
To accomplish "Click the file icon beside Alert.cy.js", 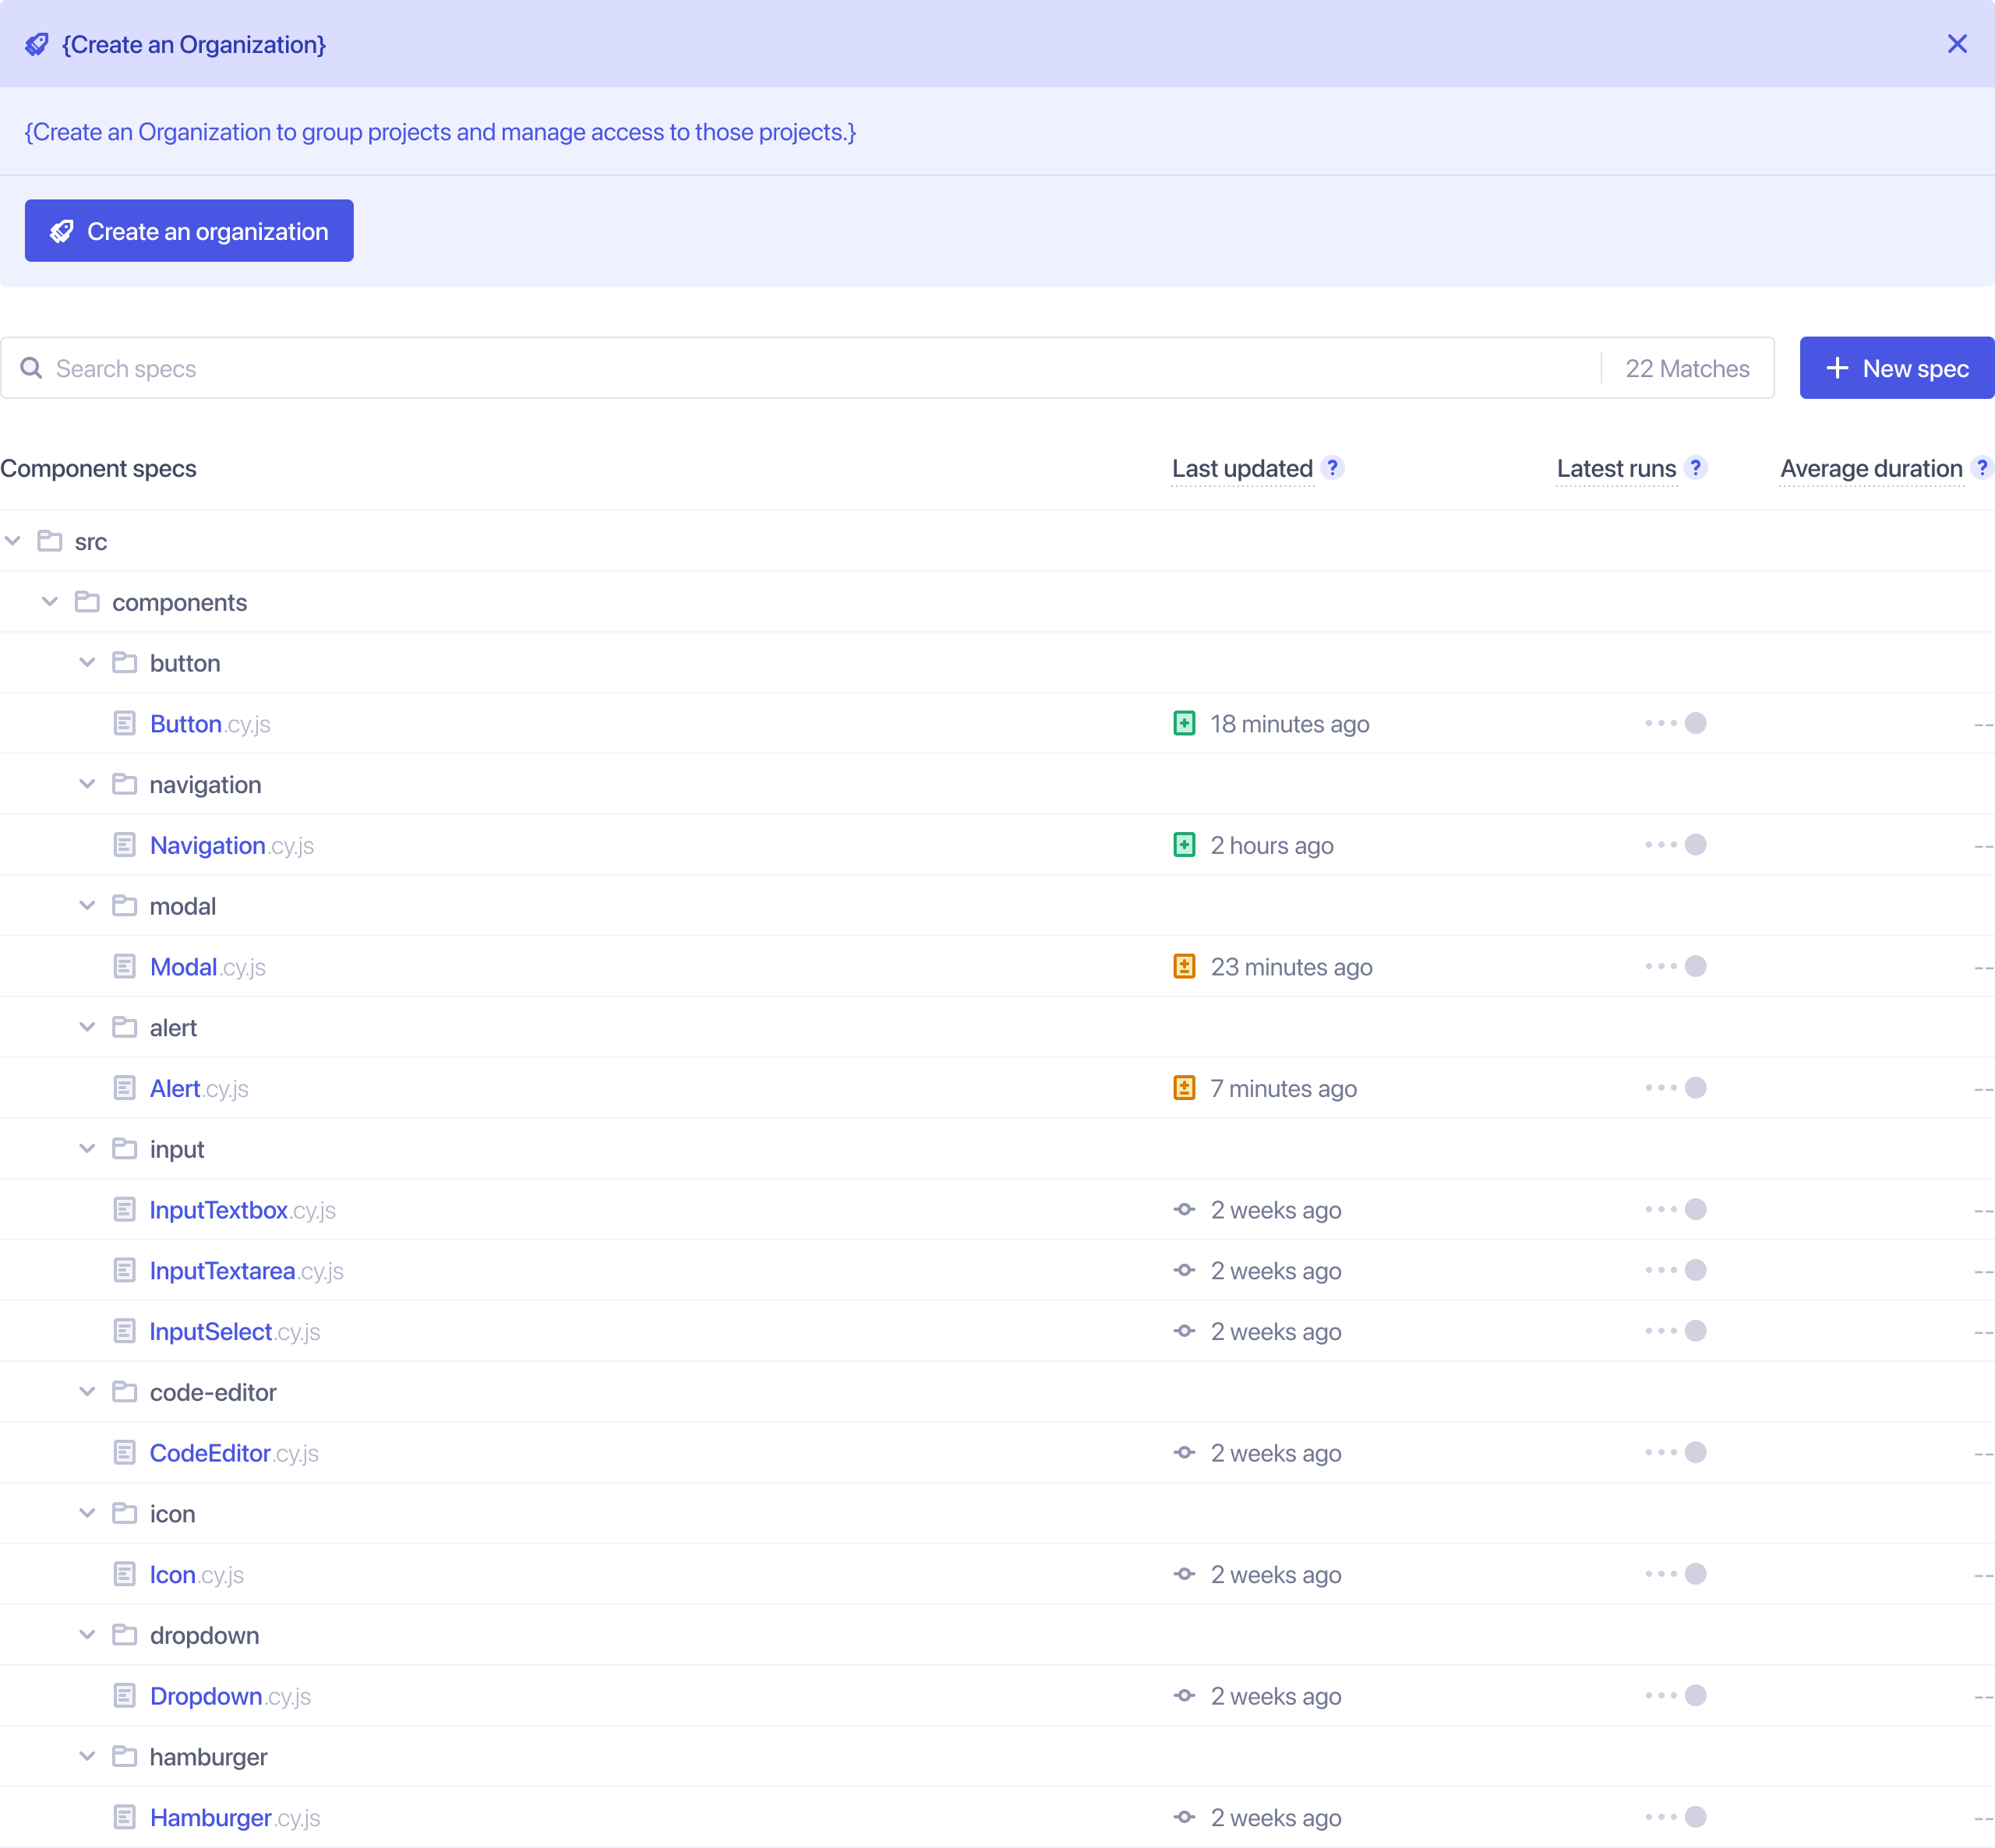I will pyautogui.click(x=124, y=1088).
